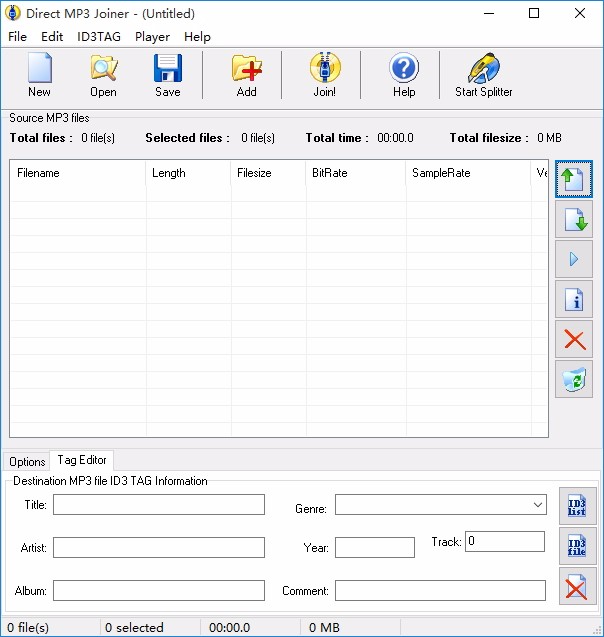Remove selected file with red X
This screenshot has width=604, height=637.
pyautogui.click(x=574, y=339)
